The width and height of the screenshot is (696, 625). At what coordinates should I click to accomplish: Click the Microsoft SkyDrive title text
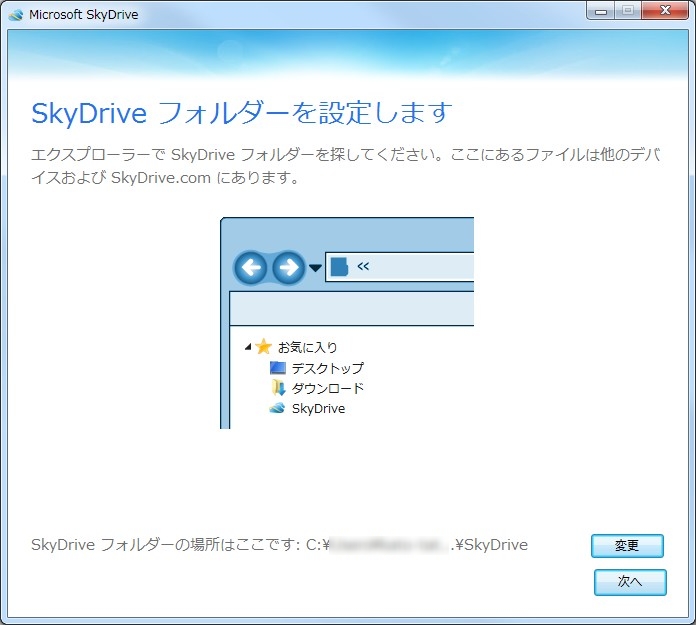[84, 15]
